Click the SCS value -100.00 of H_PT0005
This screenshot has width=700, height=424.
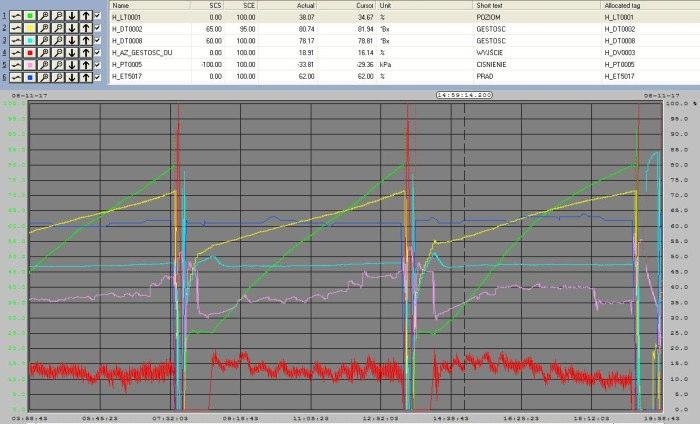[211, 64]
